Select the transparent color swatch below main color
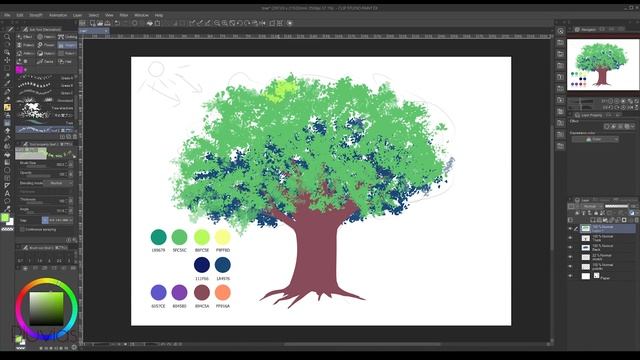The image size is (640, 360). [7, 229]
